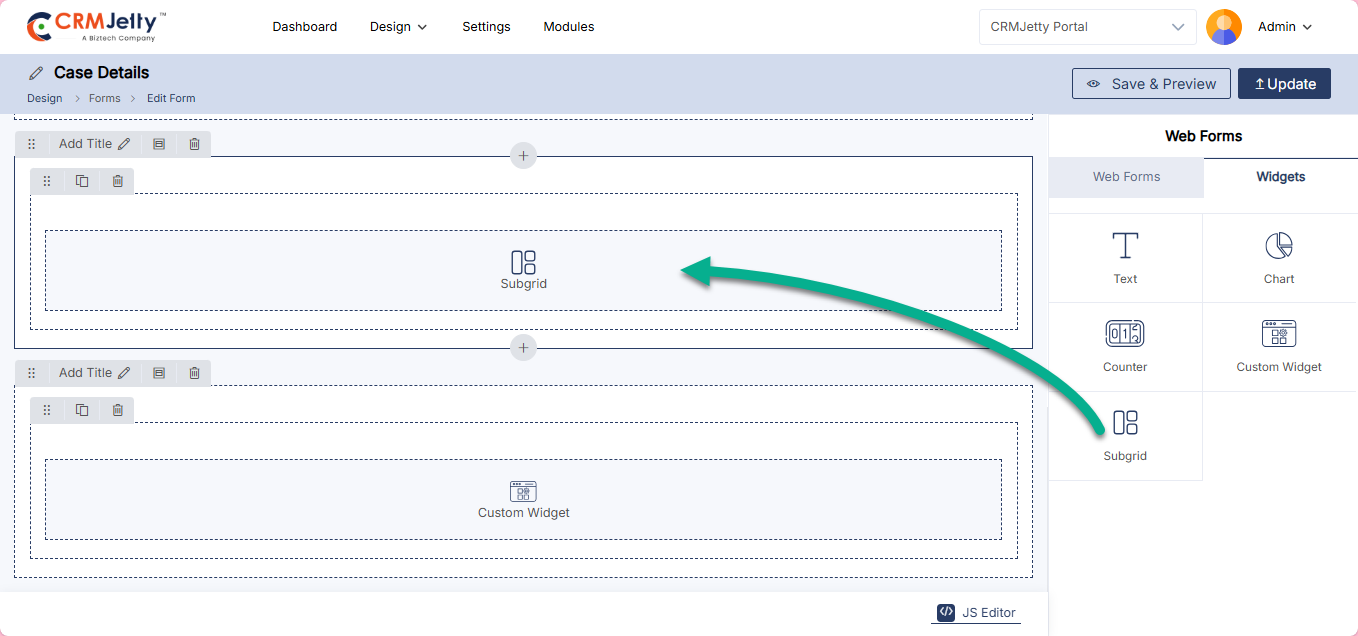Duplicate the row containing the Custom Widget
This screenshot has height=636, width=1358.
[82, 410]
